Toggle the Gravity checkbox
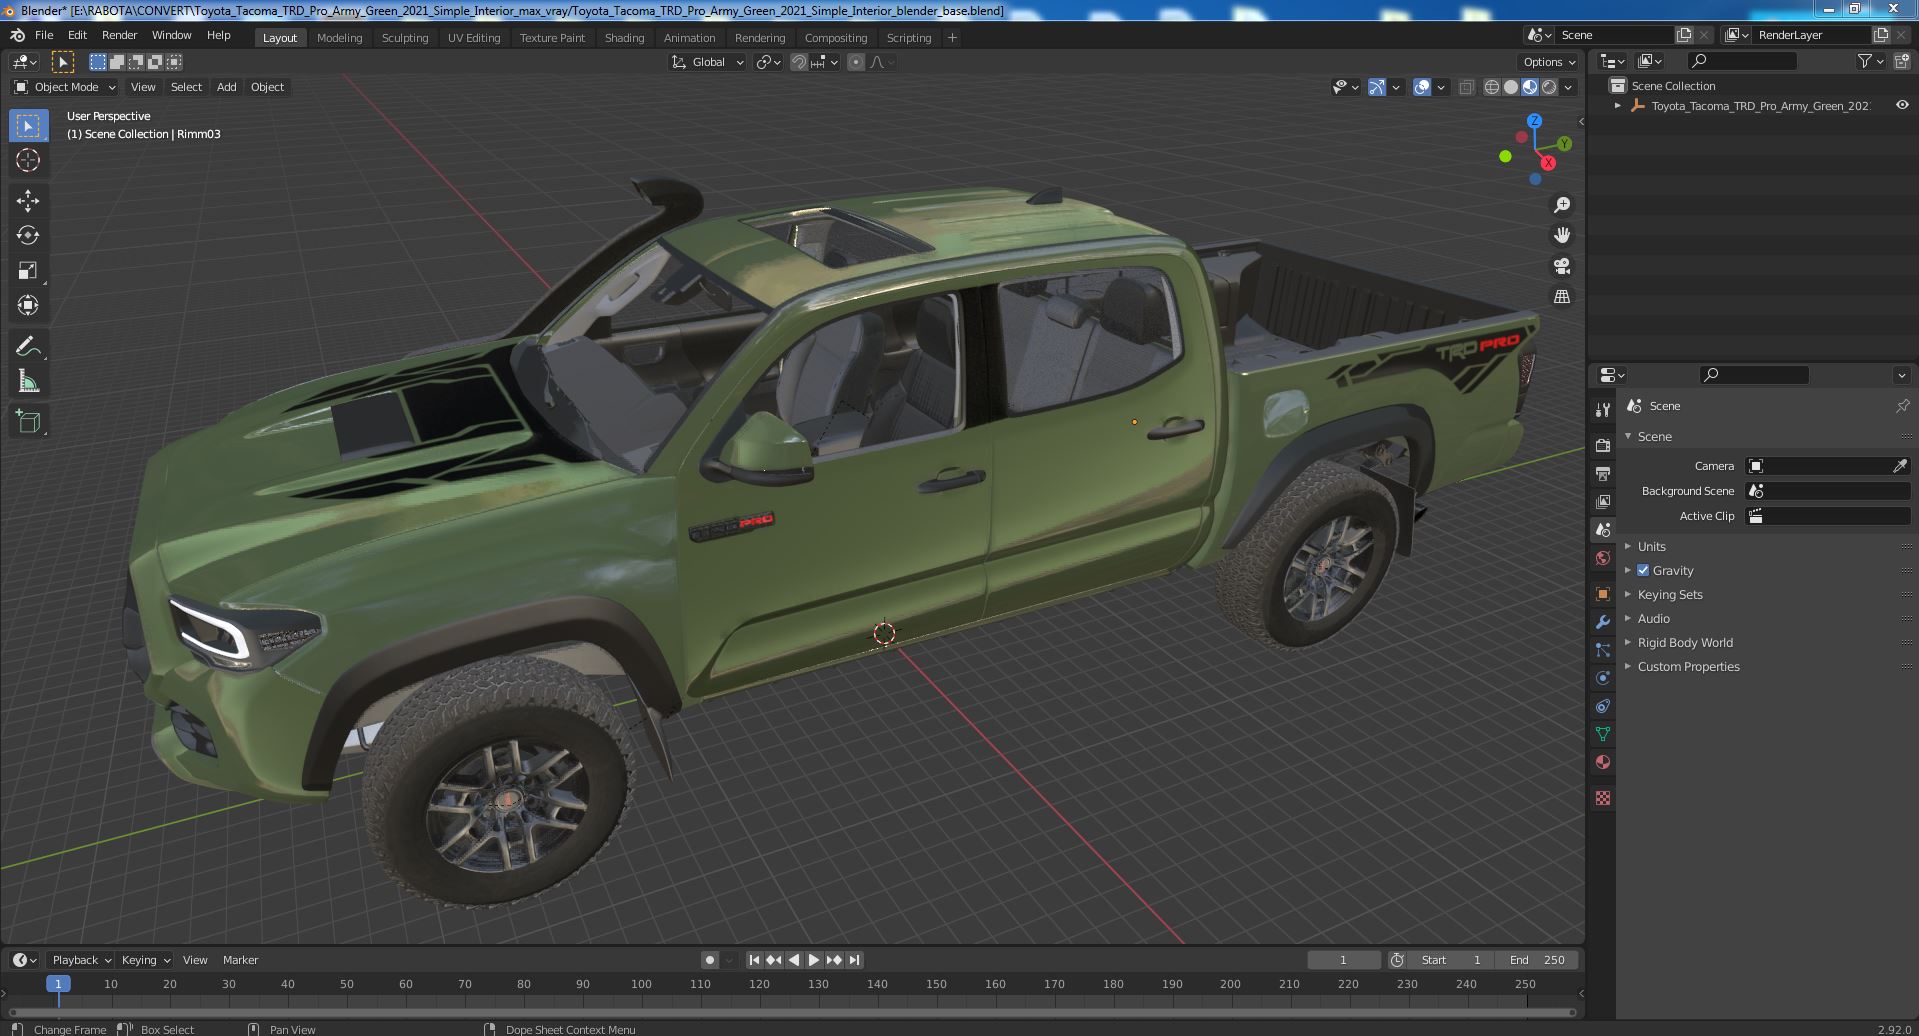 1642,570
